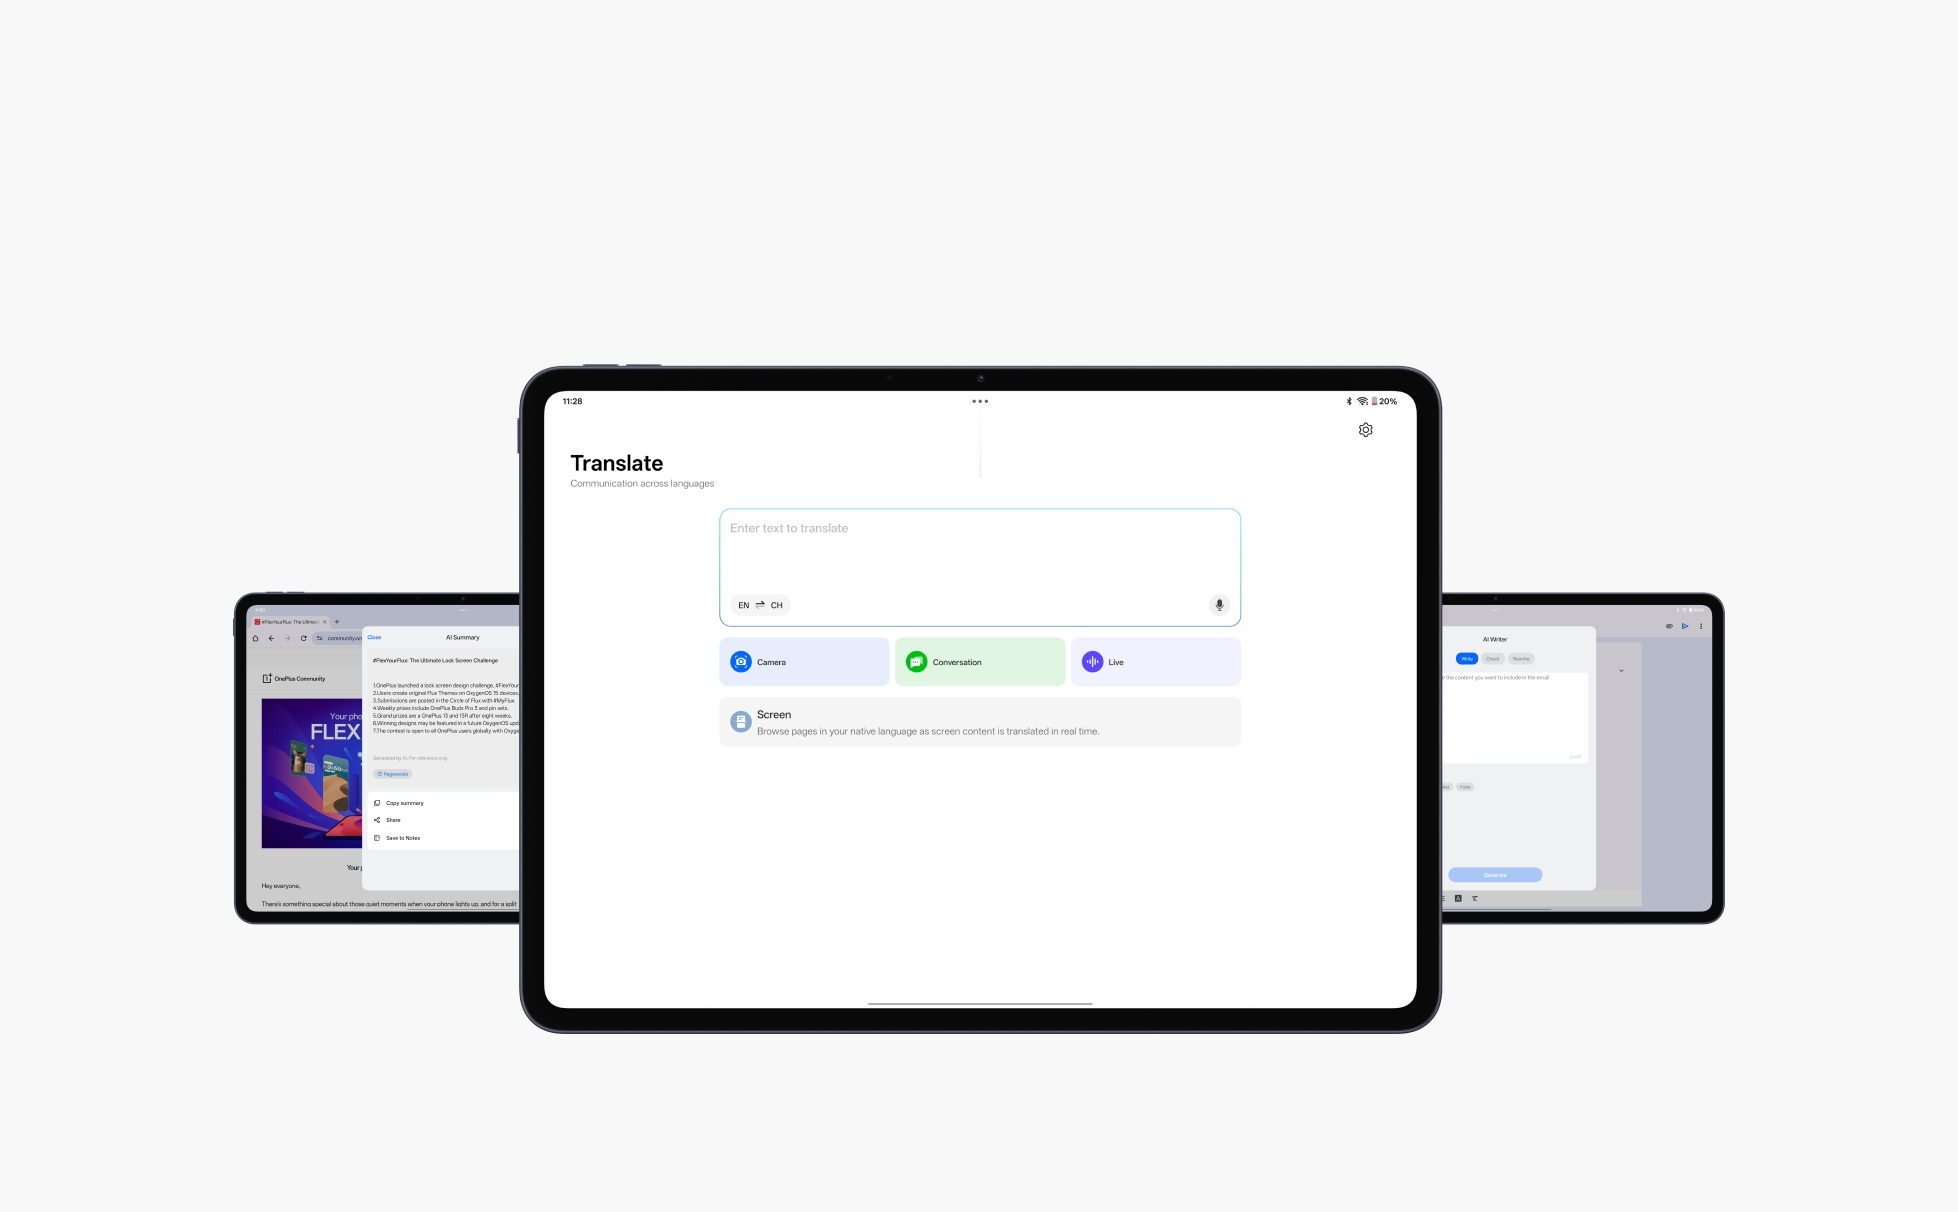Open Translate settings gear icon
Viewport: 1958px width, 1212px height.
(1365, 430)
